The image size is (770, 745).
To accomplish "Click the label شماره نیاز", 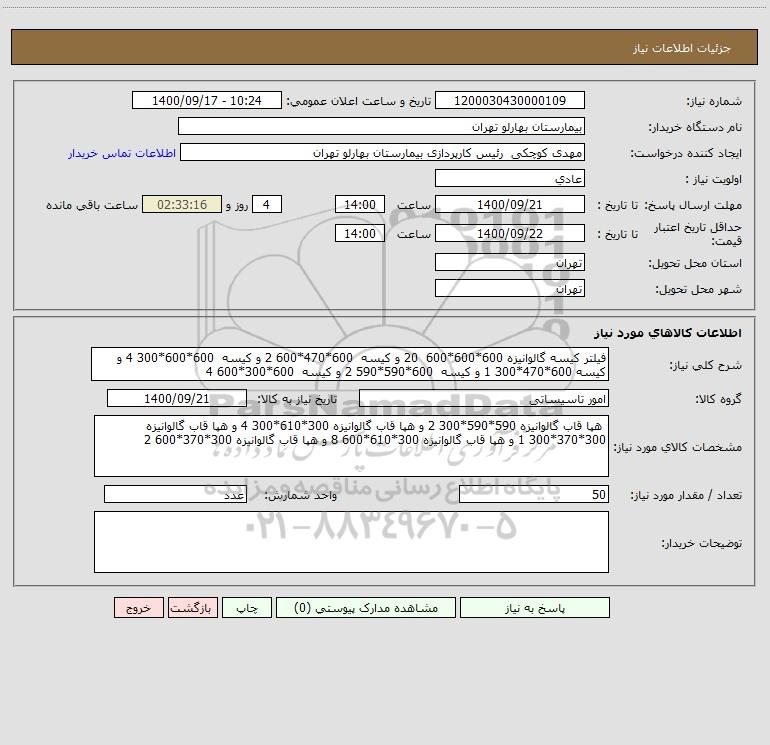I will click(x=714, y=101).
